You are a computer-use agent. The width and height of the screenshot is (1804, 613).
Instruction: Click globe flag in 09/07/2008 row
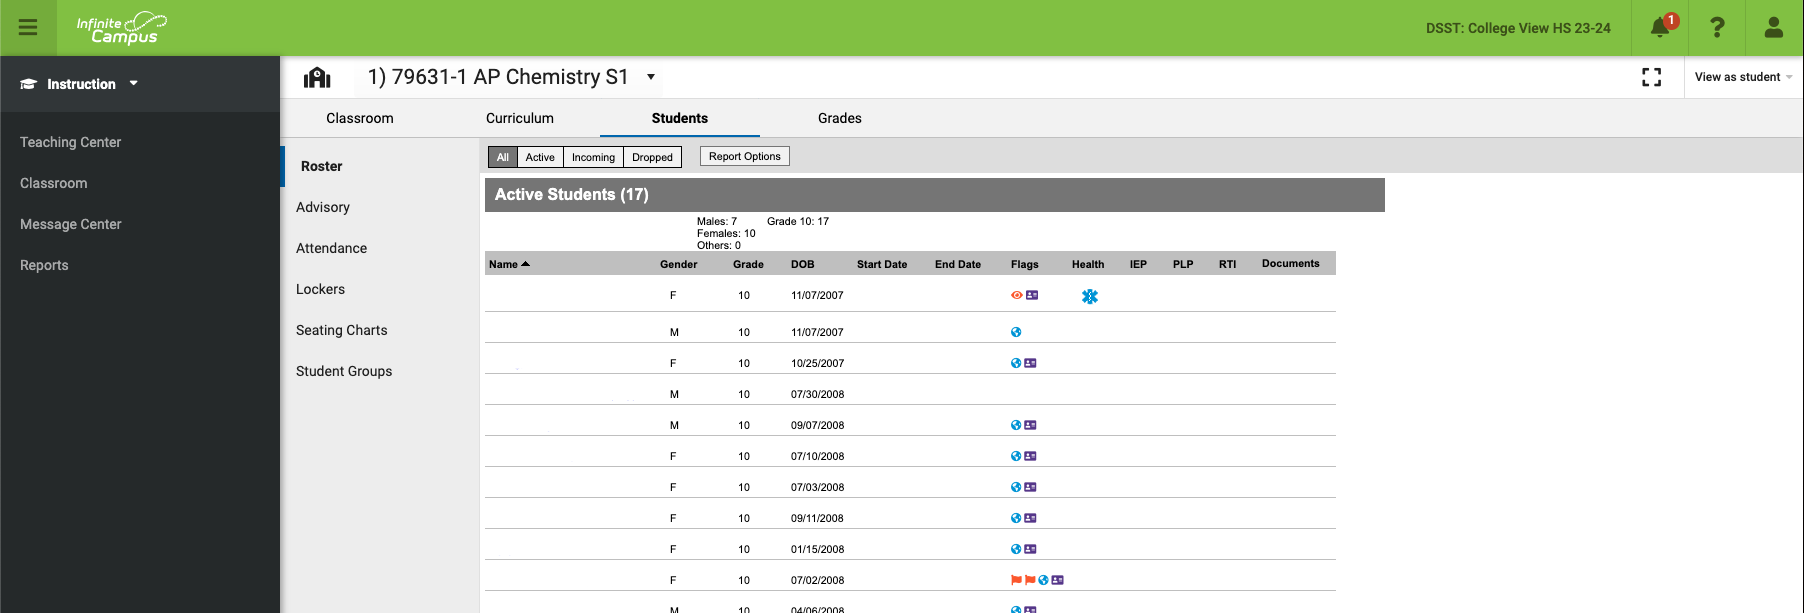(1016, 425)
